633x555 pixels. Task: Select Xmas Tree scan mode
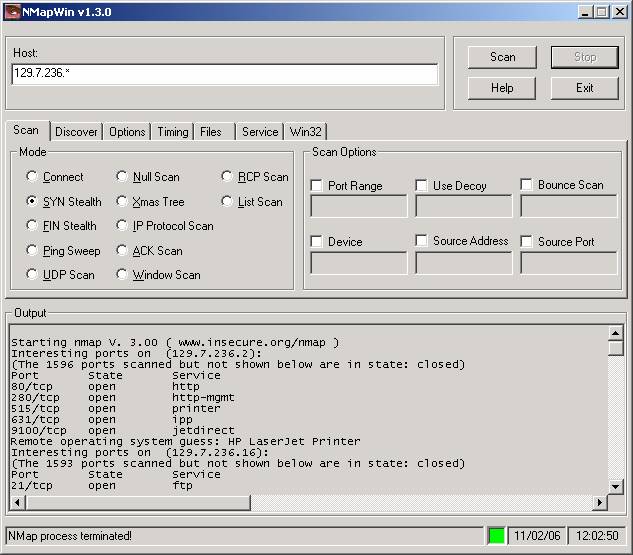pos(123,202)
